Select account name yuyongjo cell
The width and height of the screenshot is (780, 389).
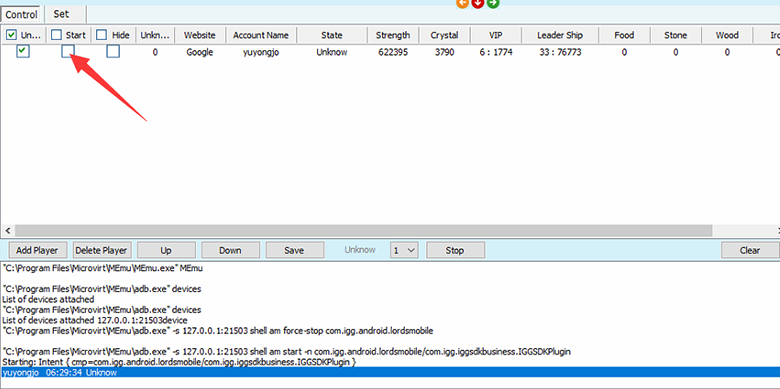pyautogui.click(x=261, y=52)
